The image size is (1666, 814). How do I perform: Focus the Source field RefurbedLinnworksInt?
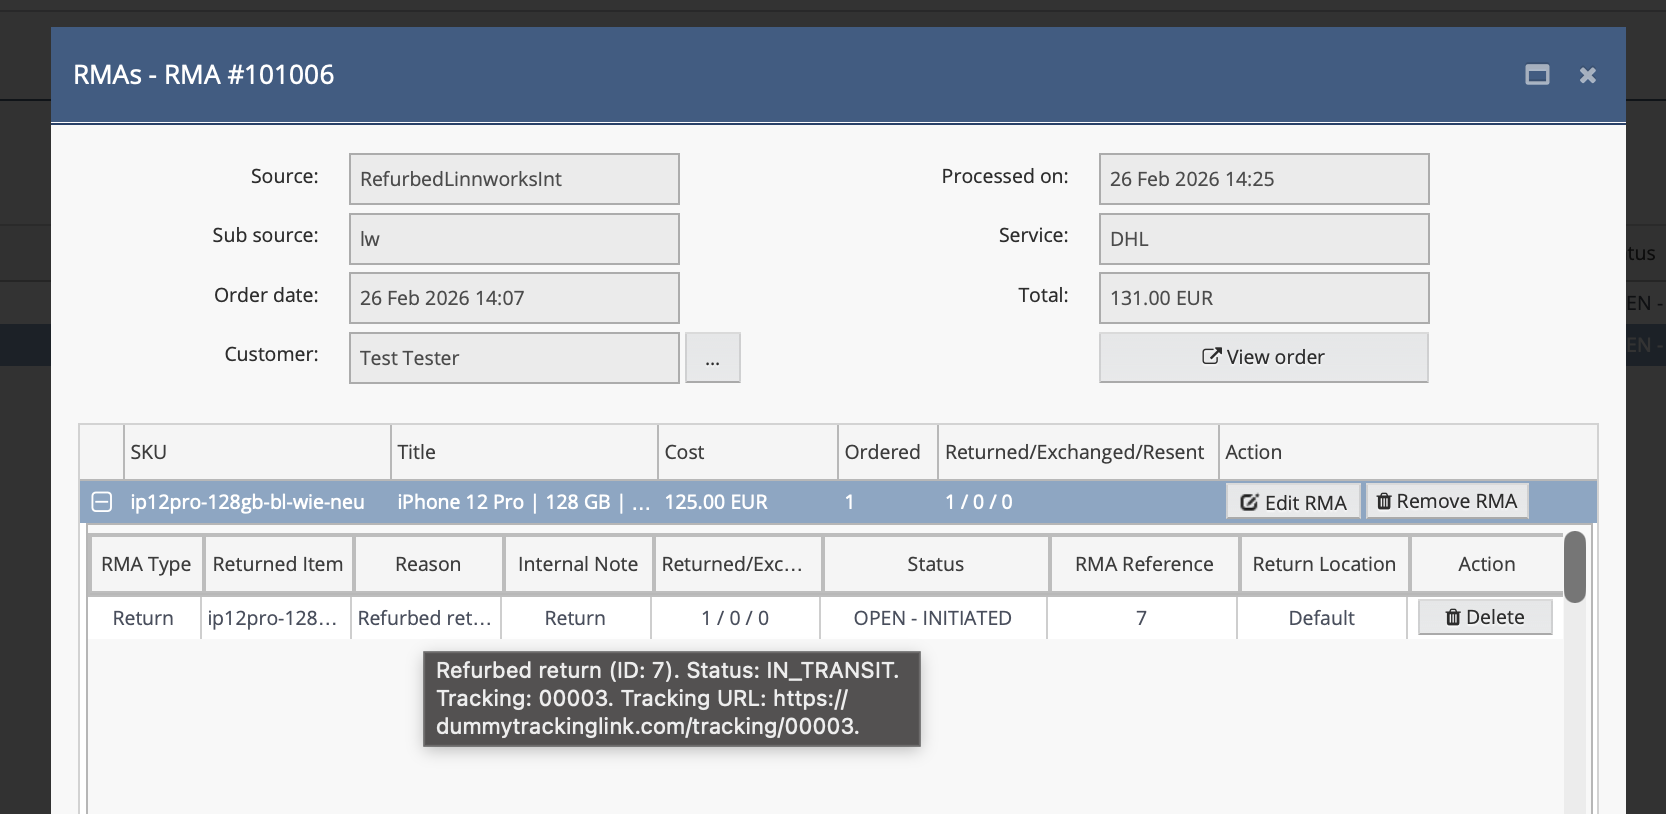(x=514, y=179)
